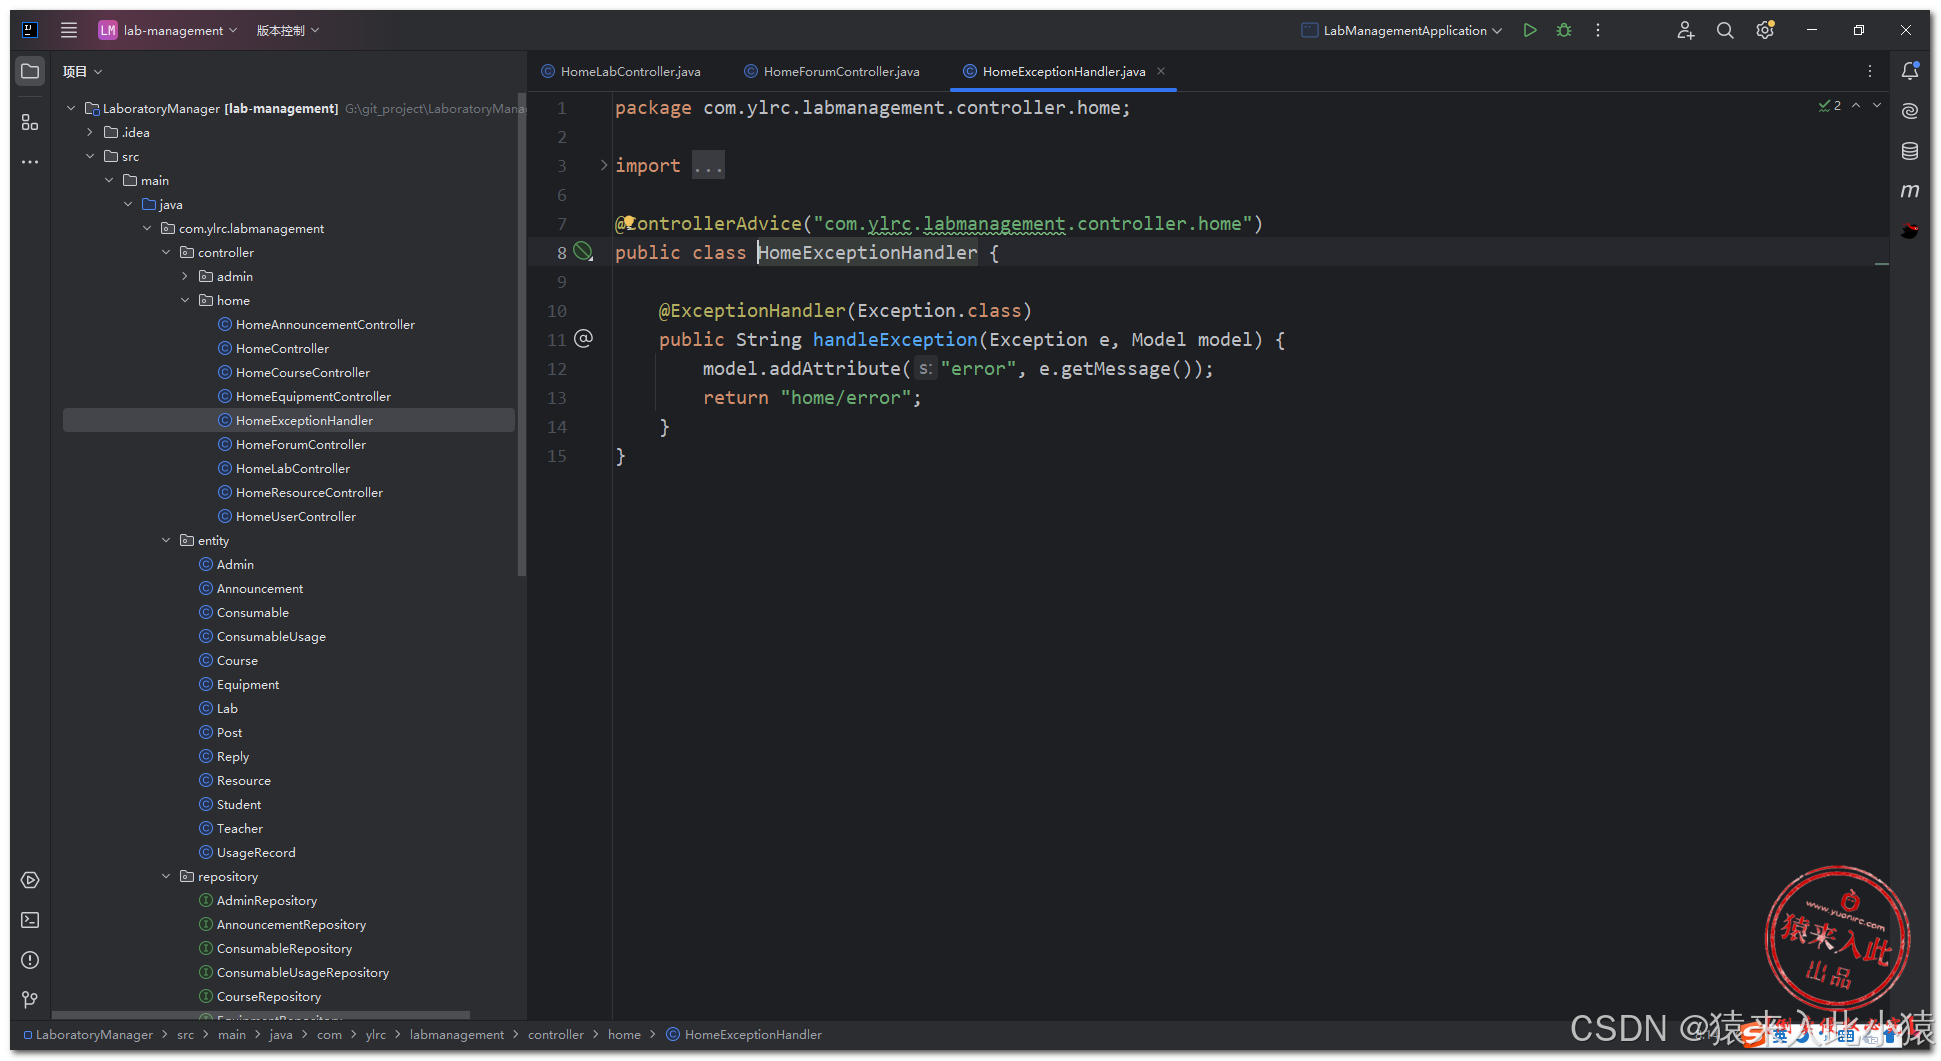The width and height of the screenshot is (1941, 1061).
Task: Click the handleException method name
Action: pos(895,339)
